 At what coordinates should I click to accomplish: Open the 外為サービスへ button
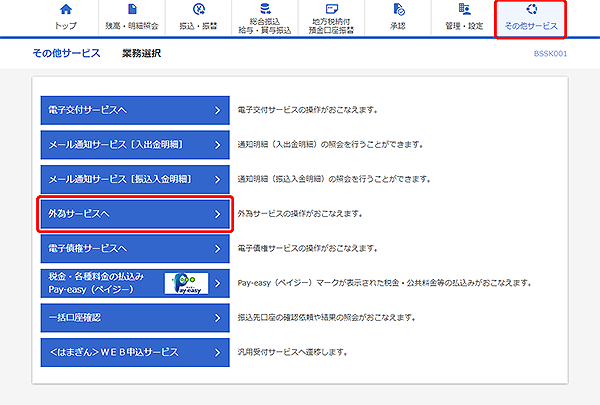(x=135, y=214)
